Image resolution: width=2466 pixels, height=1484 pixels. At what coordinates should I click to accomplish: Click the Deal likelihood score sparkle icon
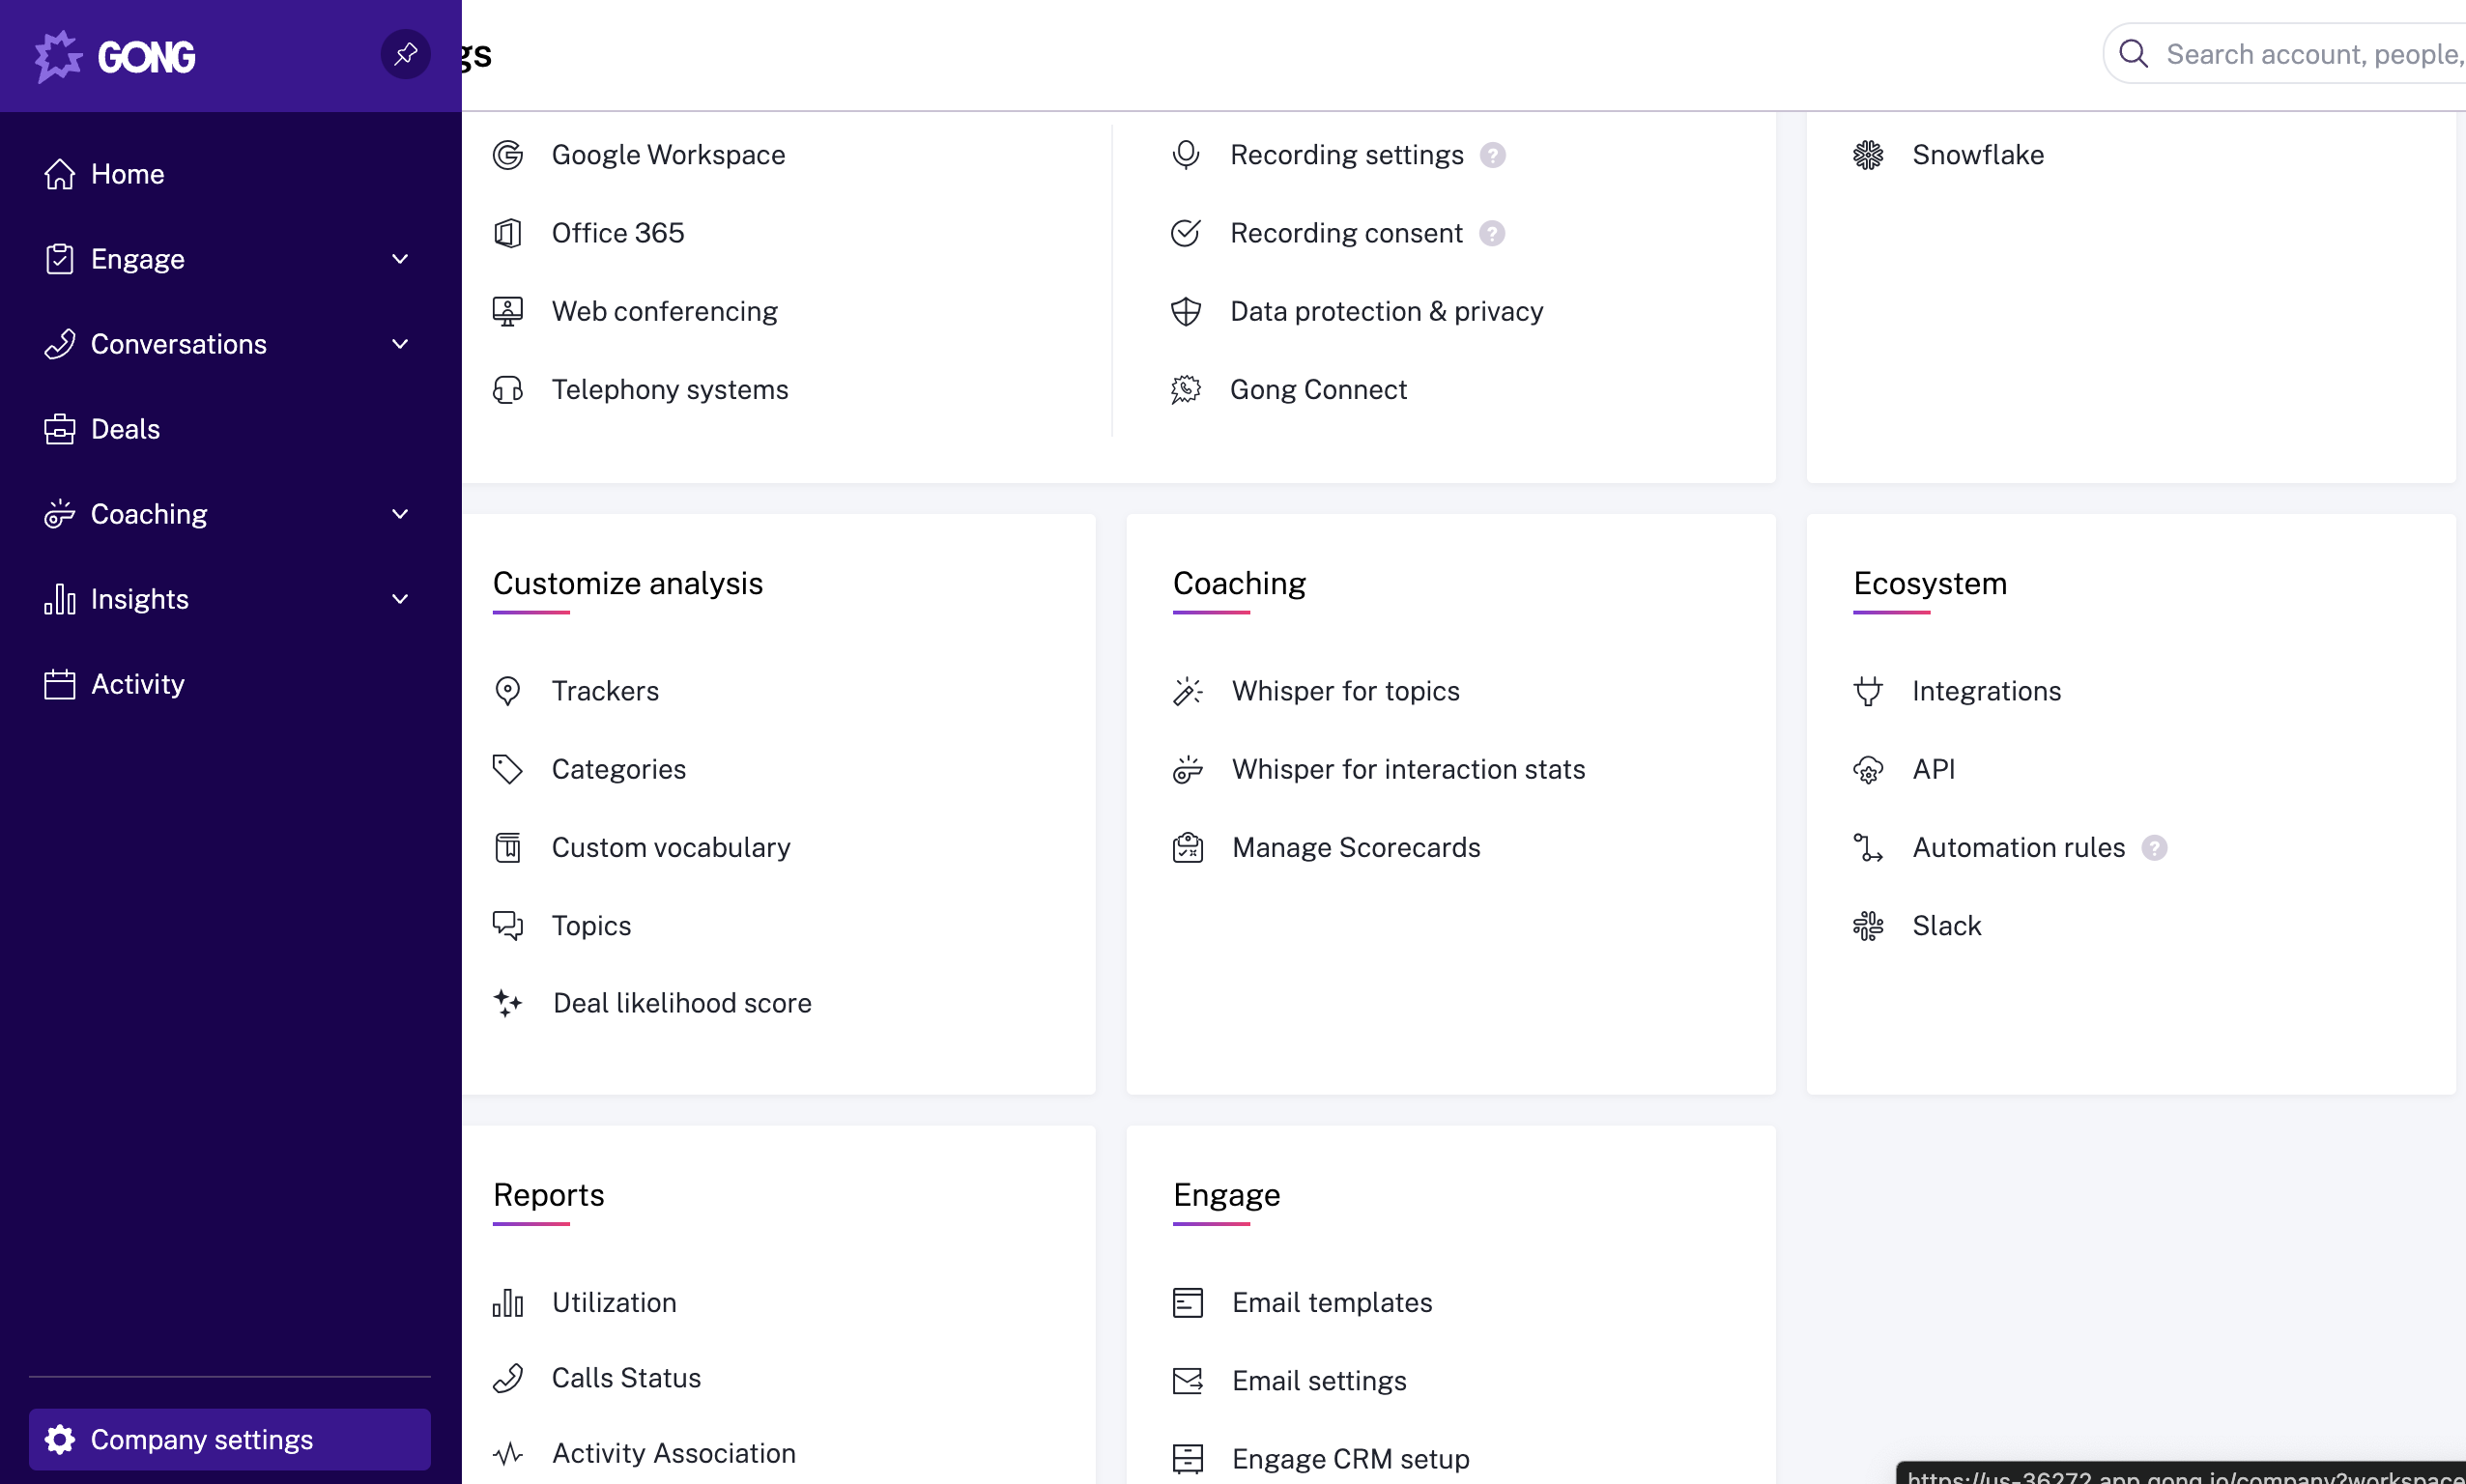(x=509, y=1003)
